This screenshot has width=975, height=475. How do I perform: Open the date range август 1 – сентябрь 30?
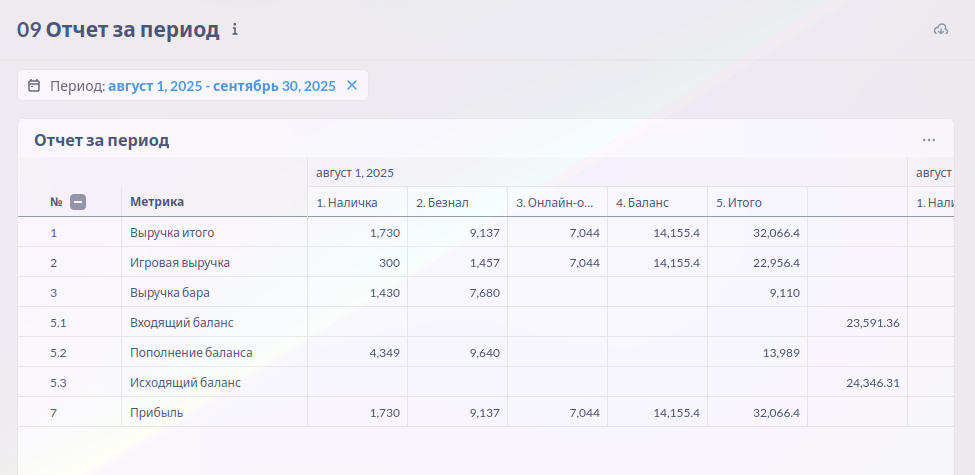tap(221, 86)
